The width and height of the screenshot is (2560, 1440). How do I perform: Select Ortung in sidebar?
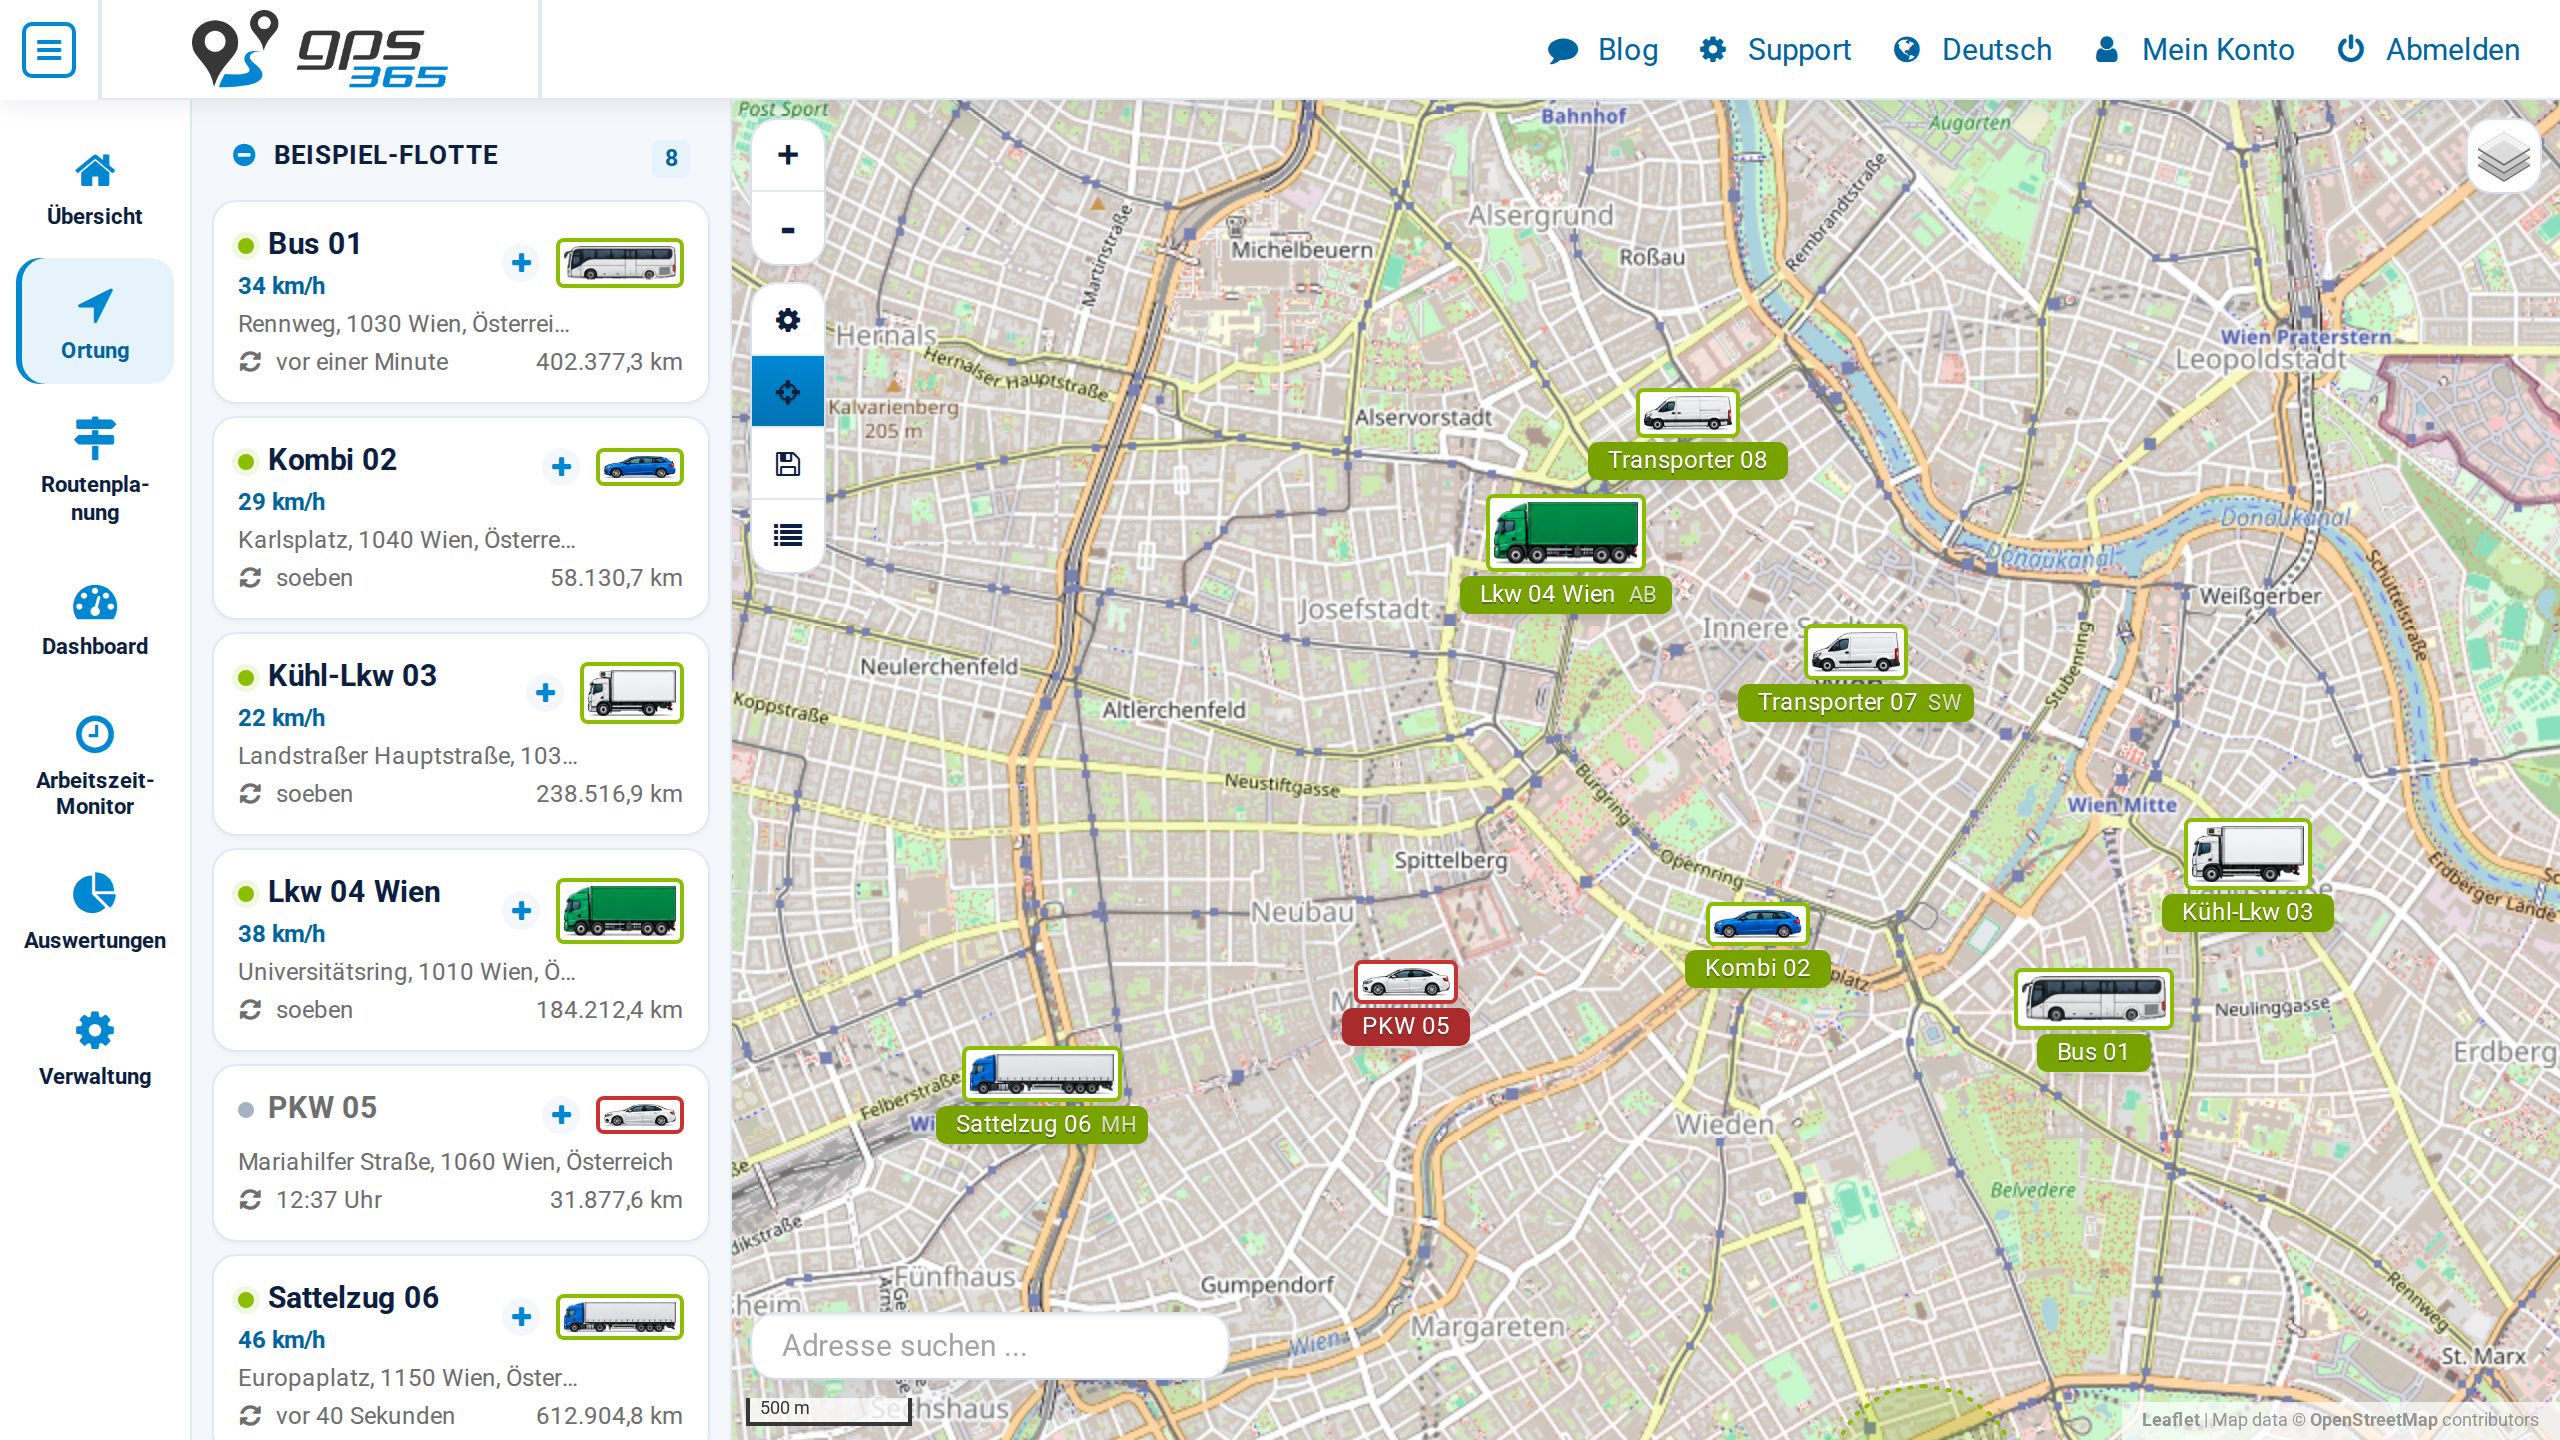(x=95, y=322)
